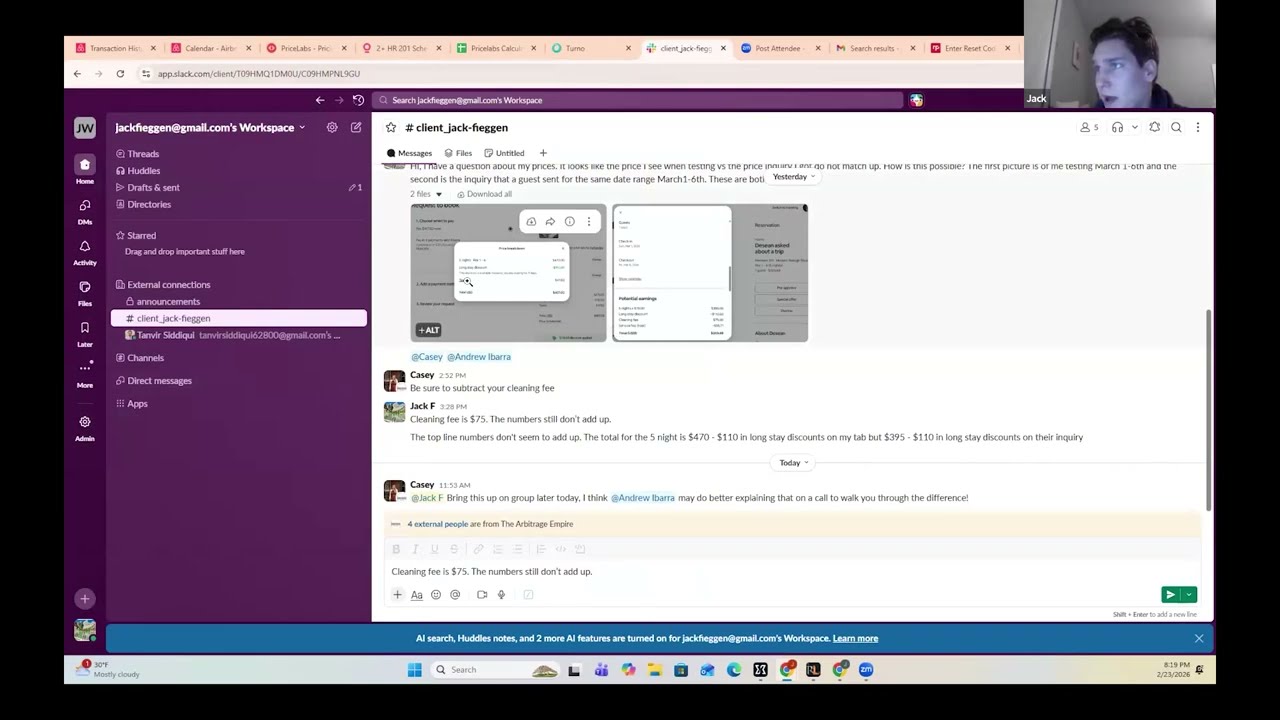This screenshot has width=1280, height=720.
Task: Open the Today date jump dropdown
Action: click(794, 463)
